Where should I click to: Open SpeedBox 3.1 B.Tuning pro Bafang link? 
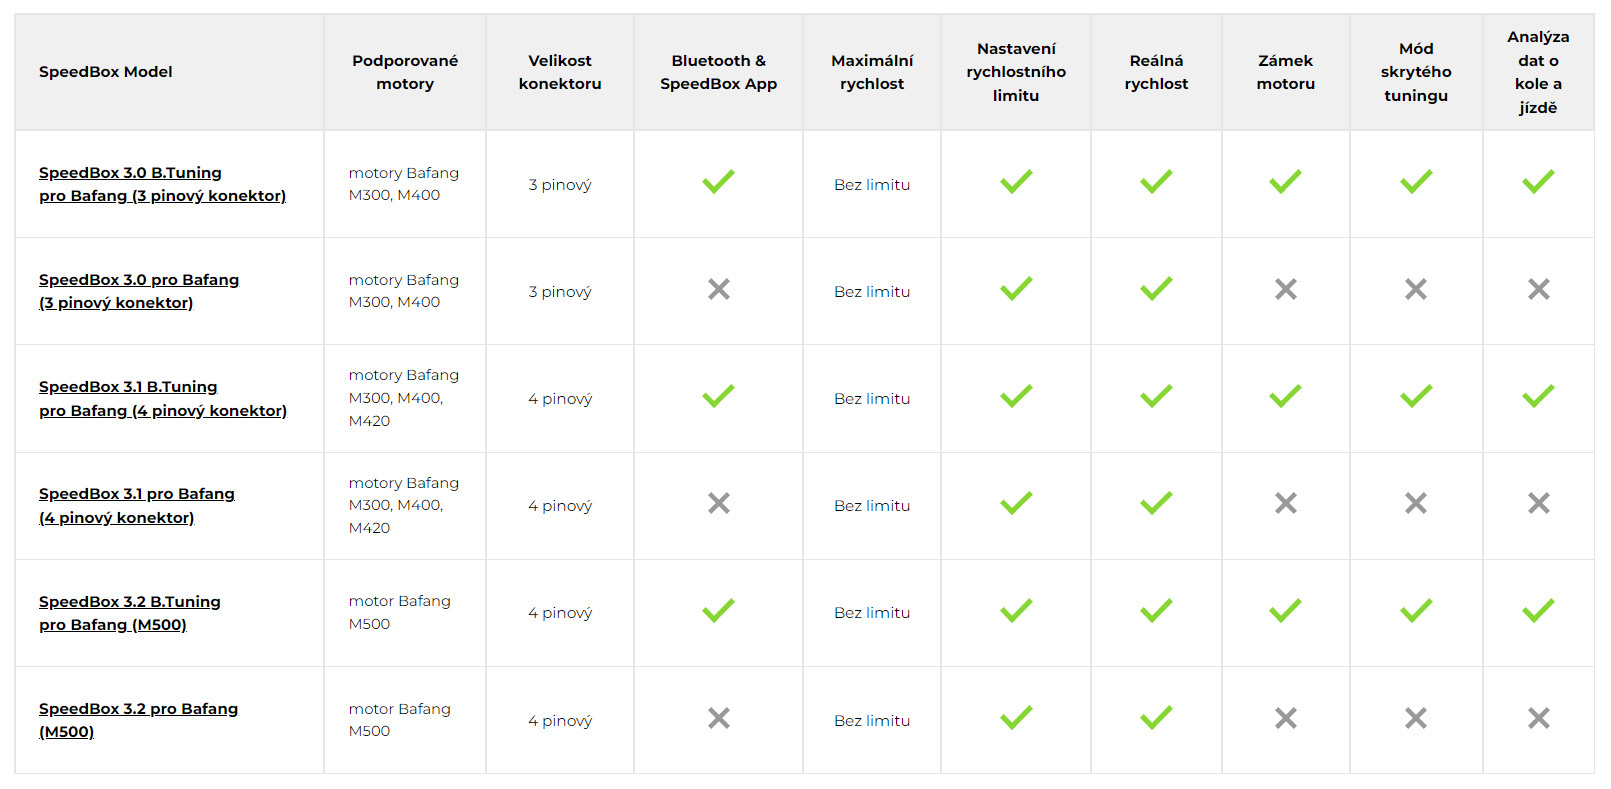[163, 398]
